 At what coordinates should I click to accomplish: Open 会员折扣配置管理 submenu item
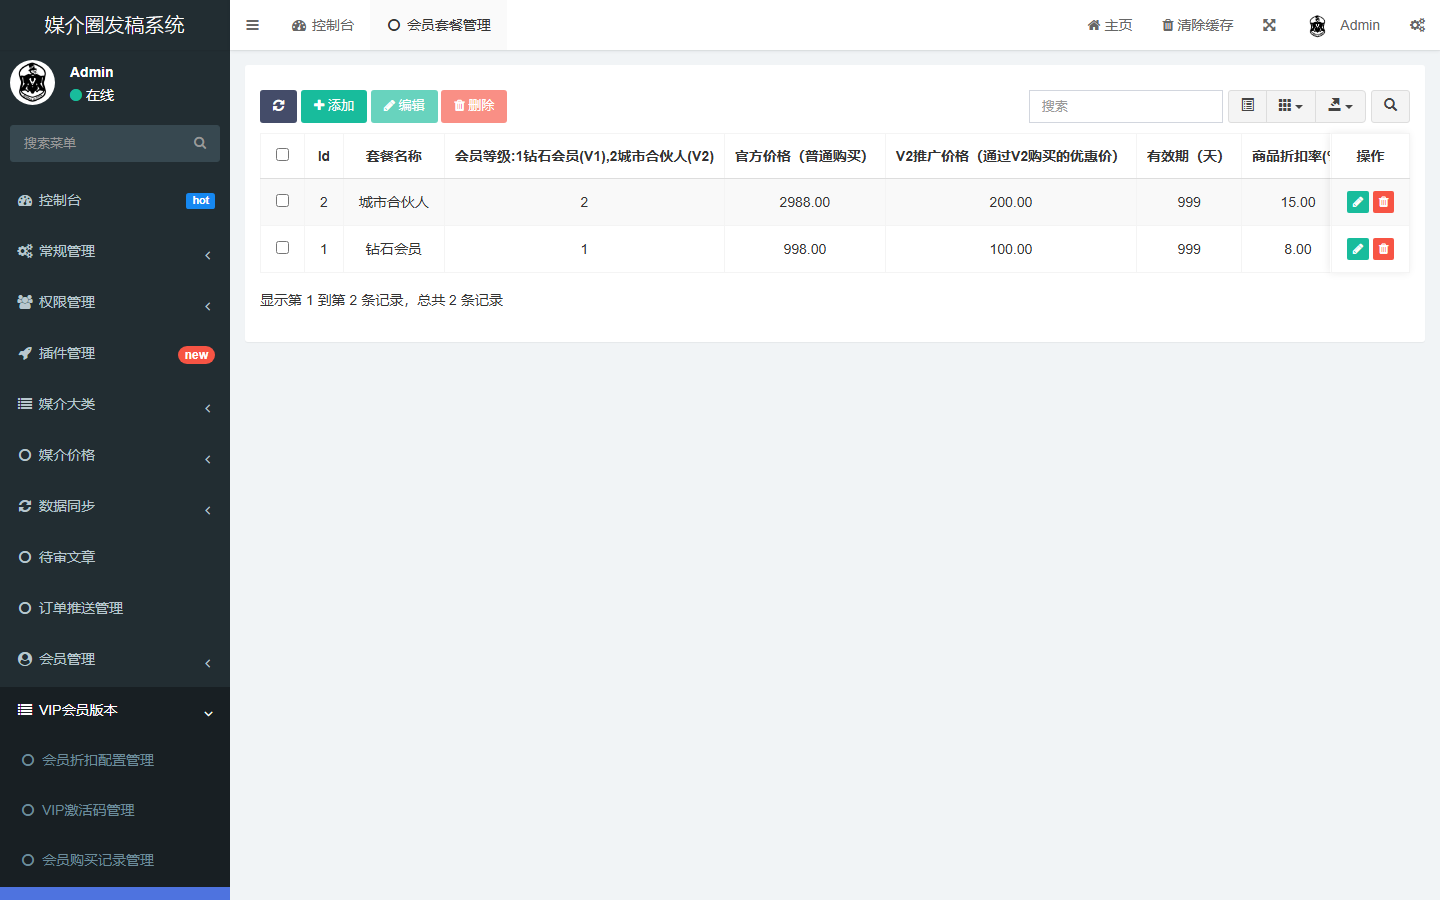115,760
